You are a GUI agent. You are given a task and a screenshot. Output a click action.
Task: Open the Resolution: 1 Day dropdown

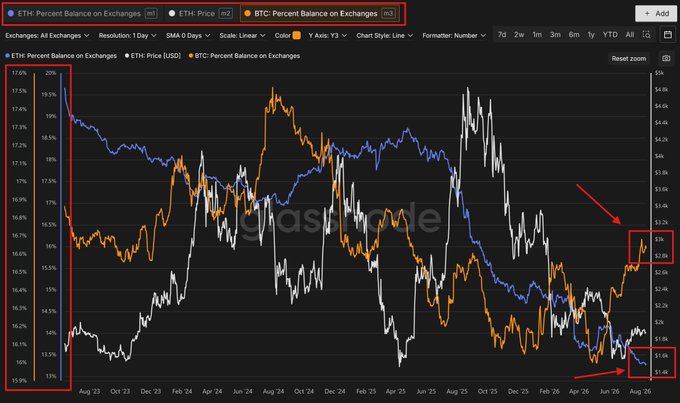coord(128,36)
